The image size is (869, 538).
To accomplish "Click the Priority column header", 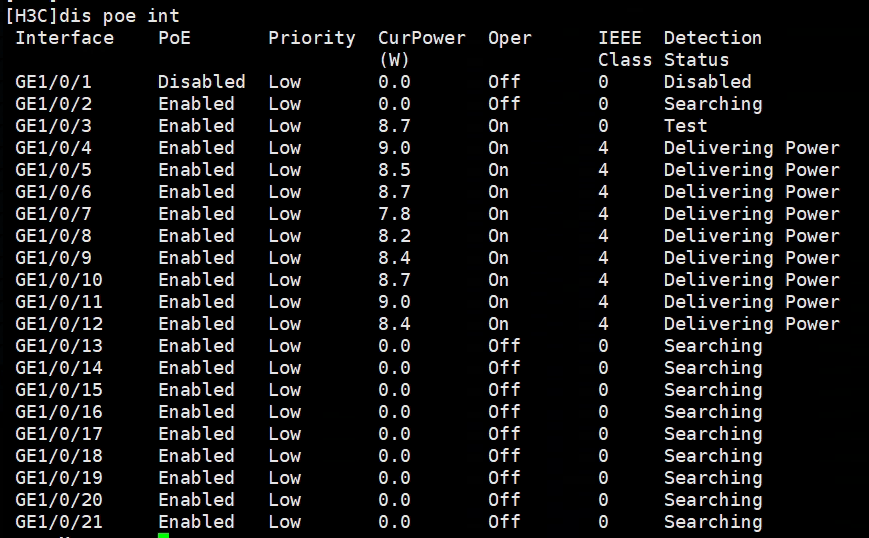I will click(x=311, y=38).
